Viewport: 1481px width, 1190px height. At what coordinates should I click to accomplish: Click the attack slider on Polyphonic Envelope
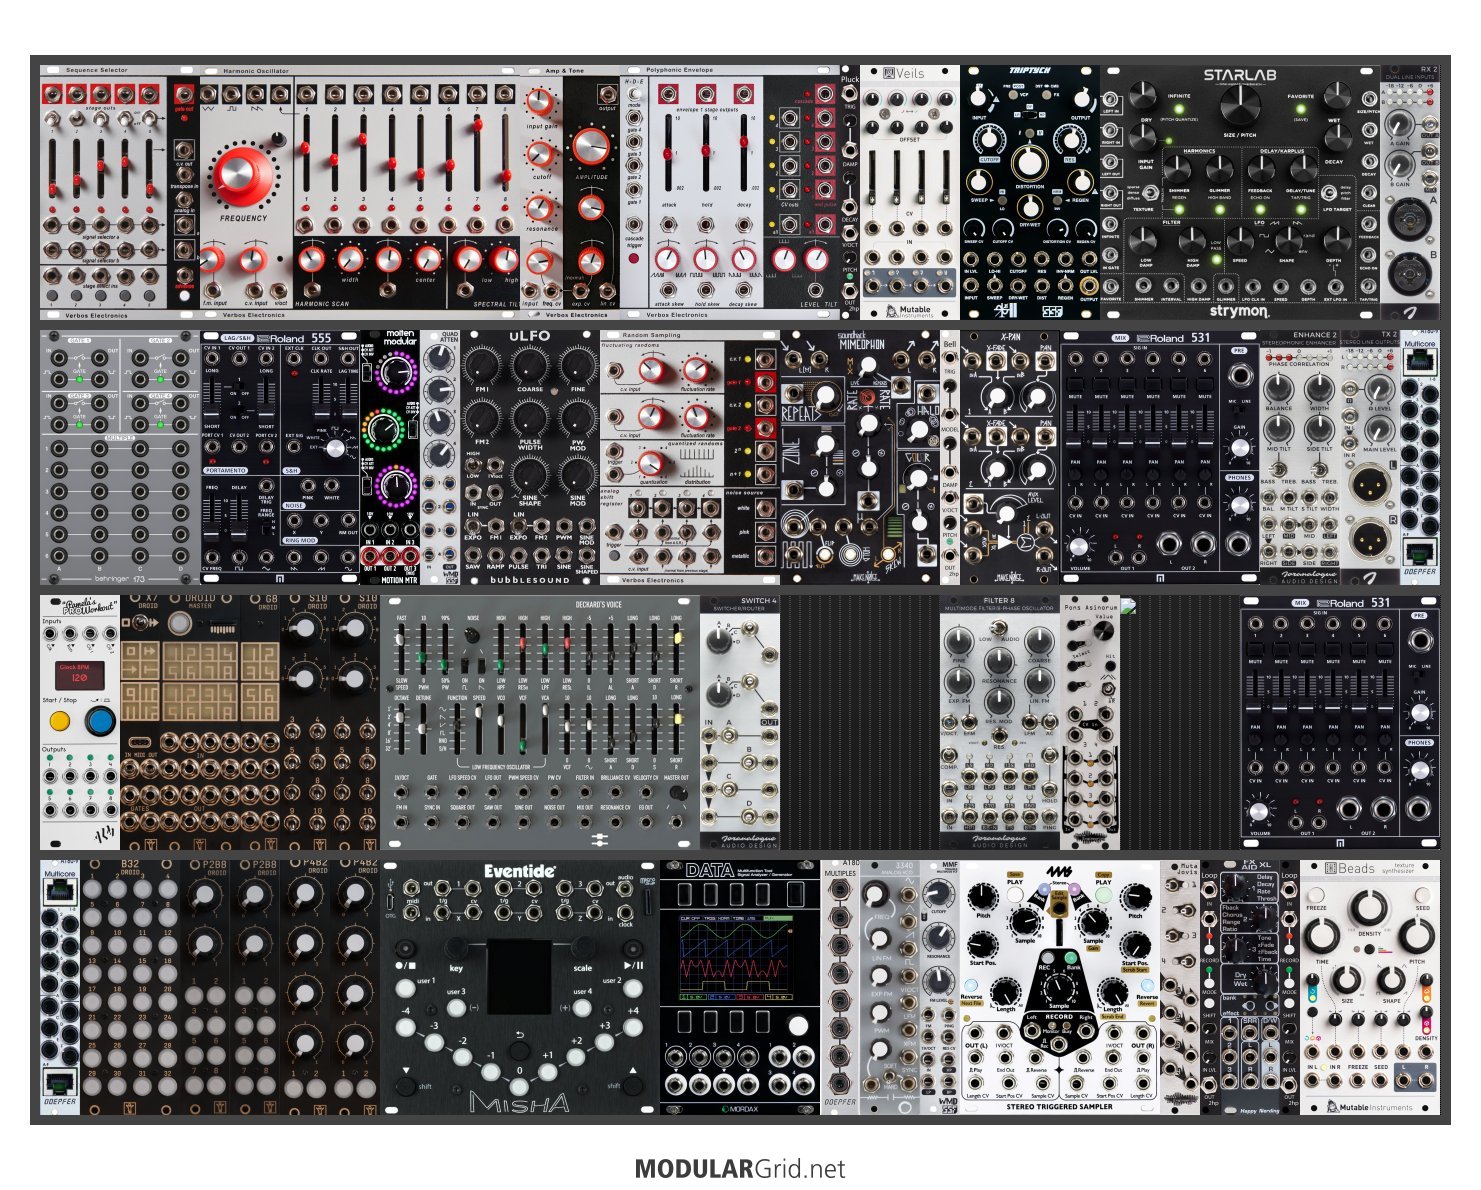(x=668, y=155)
